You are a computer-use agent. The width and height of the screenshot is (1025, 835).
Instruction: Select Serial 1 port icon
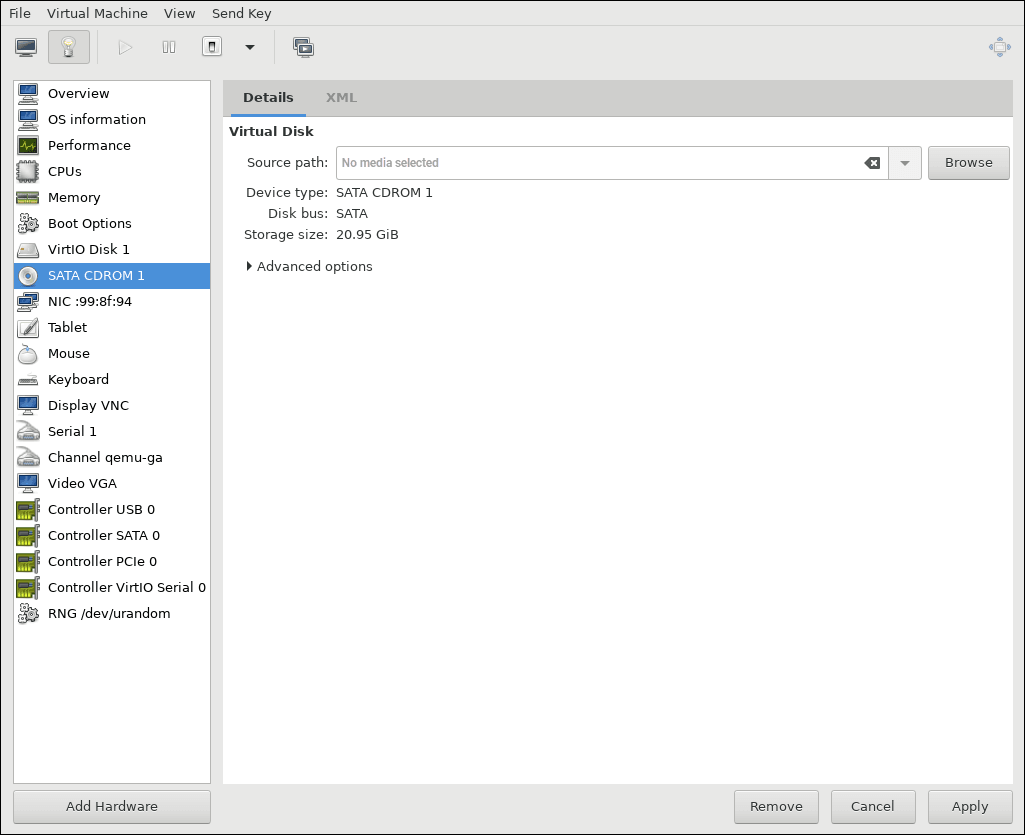coord(28,432)
